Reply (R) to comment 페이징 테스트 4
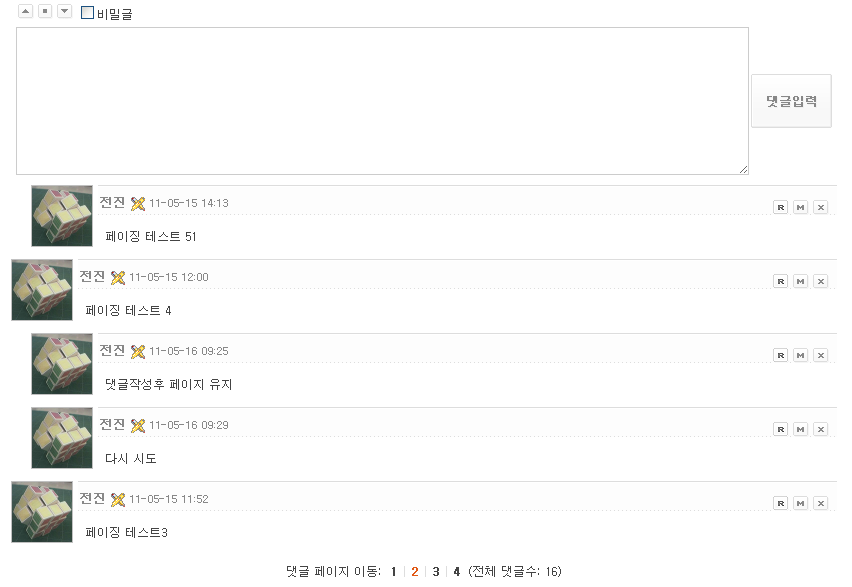This screenshot has height=587, width=852. 780,281
